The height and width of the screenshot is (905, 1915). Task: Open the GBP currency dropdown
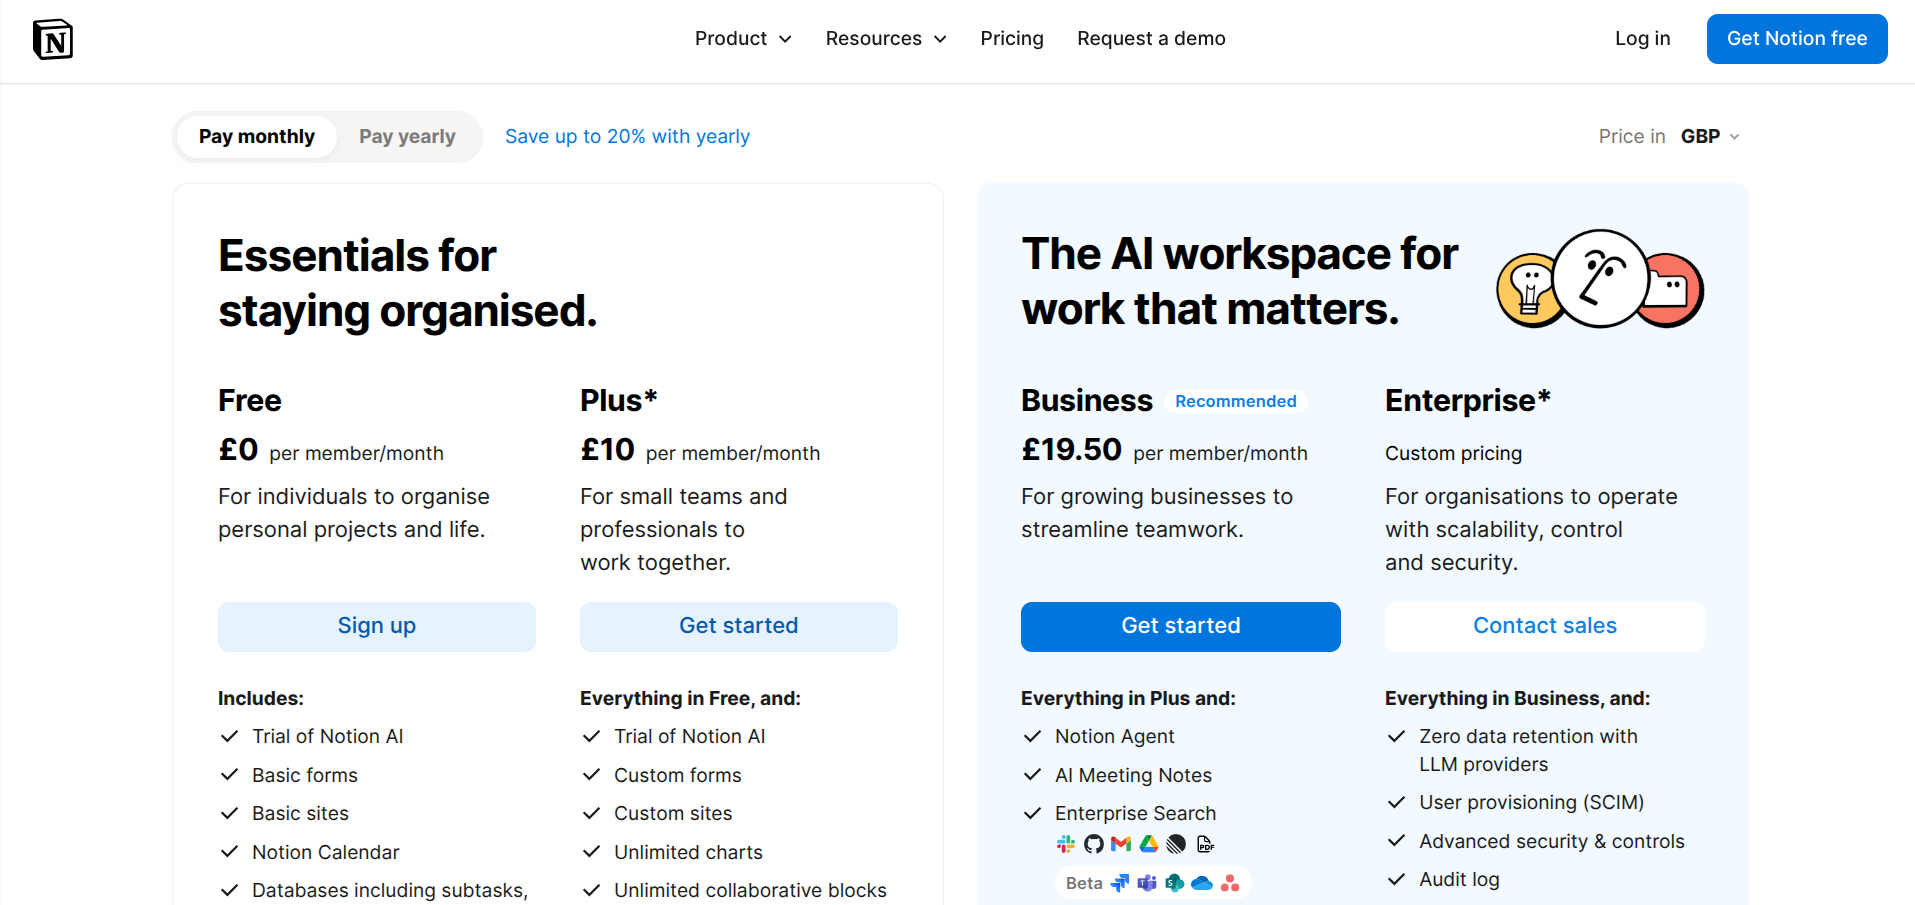tap(1710, 137)
